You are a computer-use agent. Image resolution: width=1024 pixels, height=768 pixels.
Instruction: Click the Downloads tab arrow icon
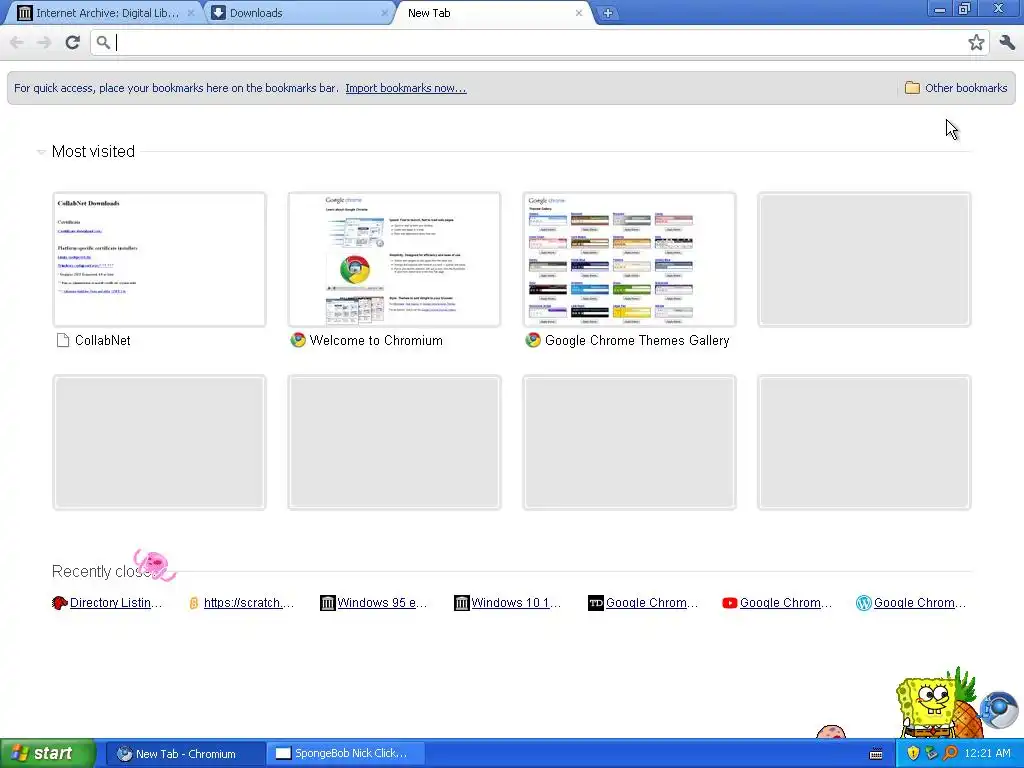[219, 13]
